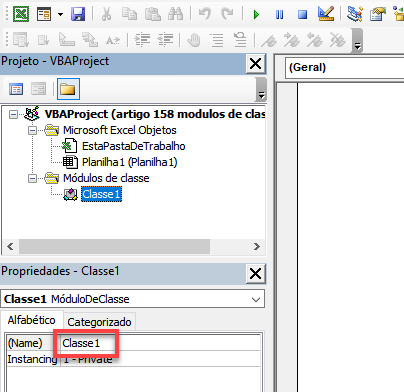The width and height of the screenshot is (404, 392).
Task: Stop execution with the Reset square button
Action: point(302,14)
